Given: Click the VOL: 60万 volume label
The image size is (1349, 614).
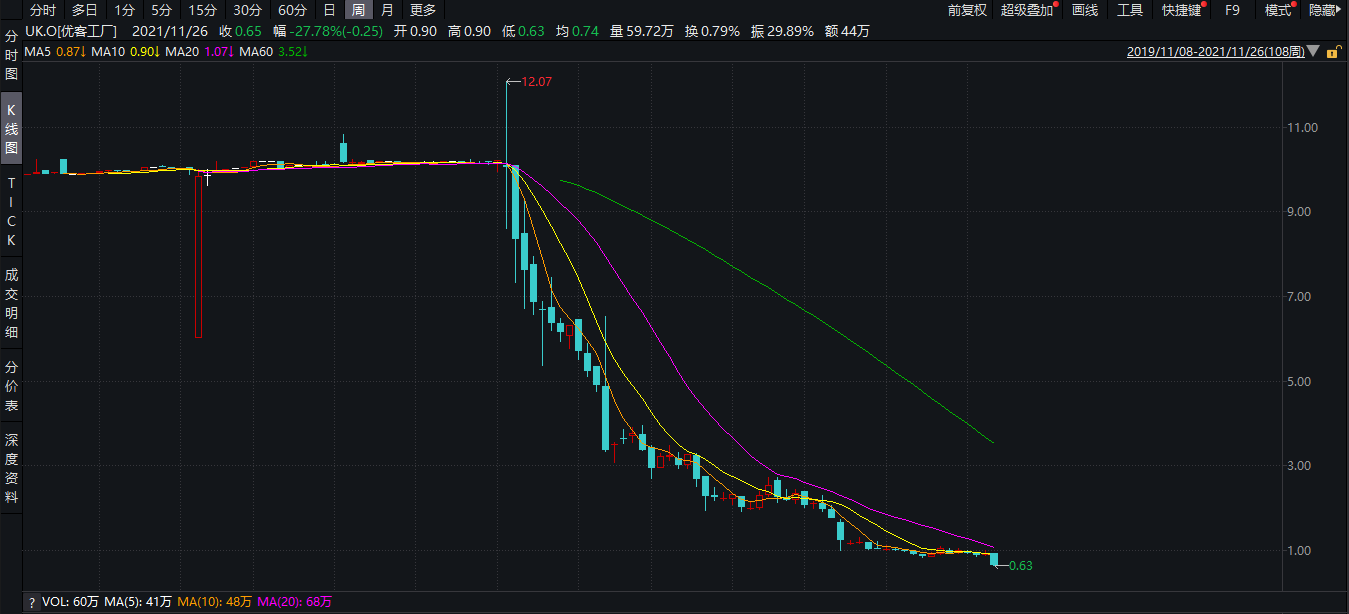Looking at the screenshot, I should (x=71, y=602).
